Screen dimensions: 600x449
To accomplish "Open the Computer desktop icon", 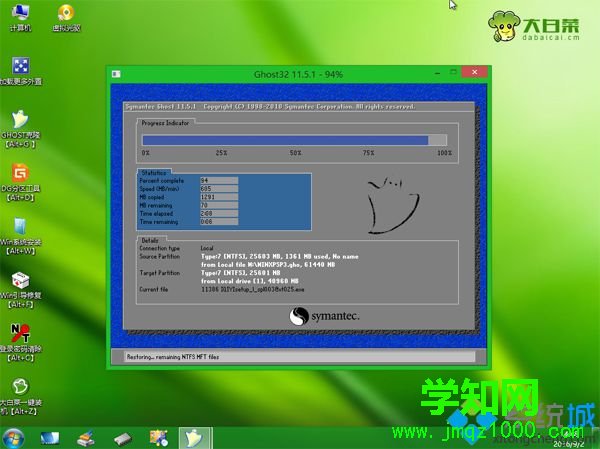I will click(20, 17).
